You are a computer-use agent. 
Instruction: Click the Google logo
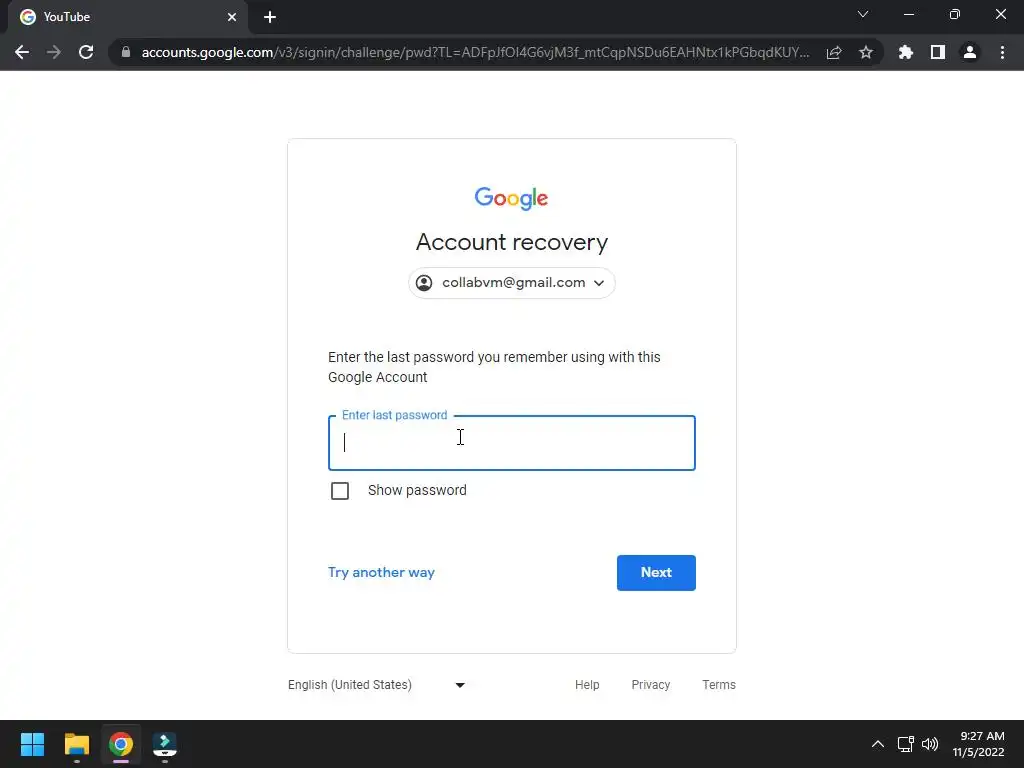tap(511, 199)
